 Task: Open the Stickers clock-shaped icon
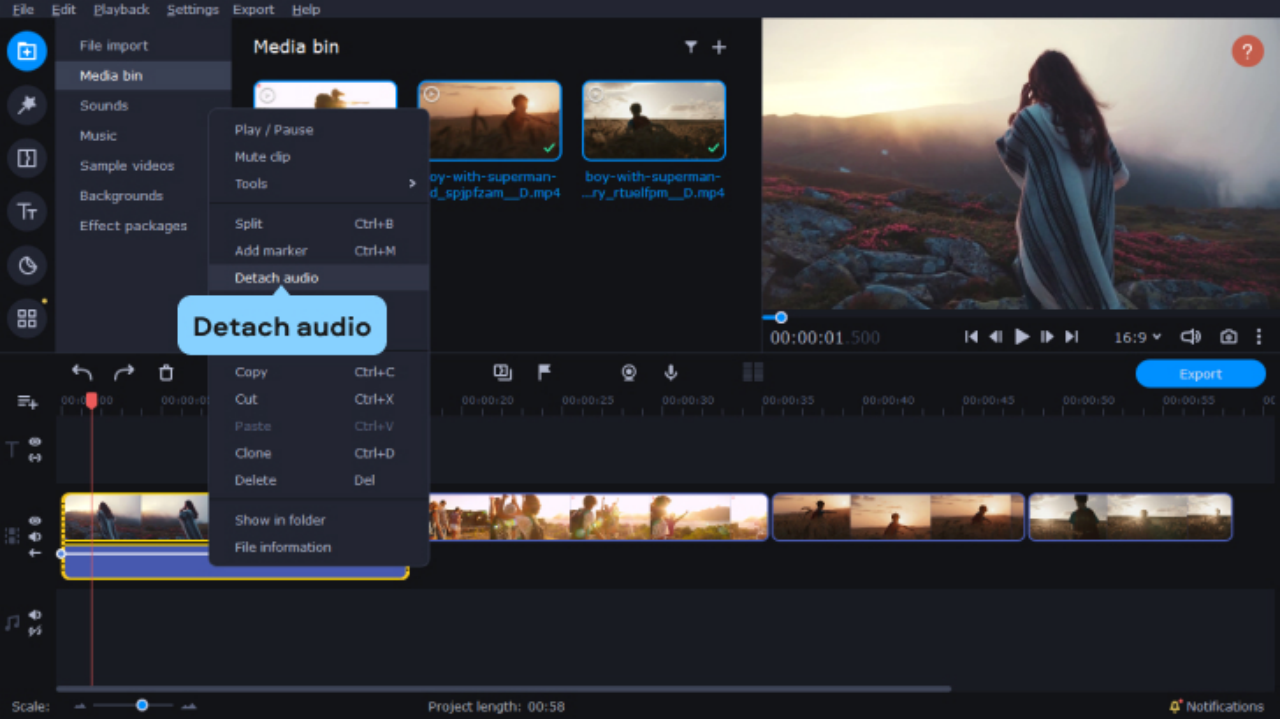(27, 265)
